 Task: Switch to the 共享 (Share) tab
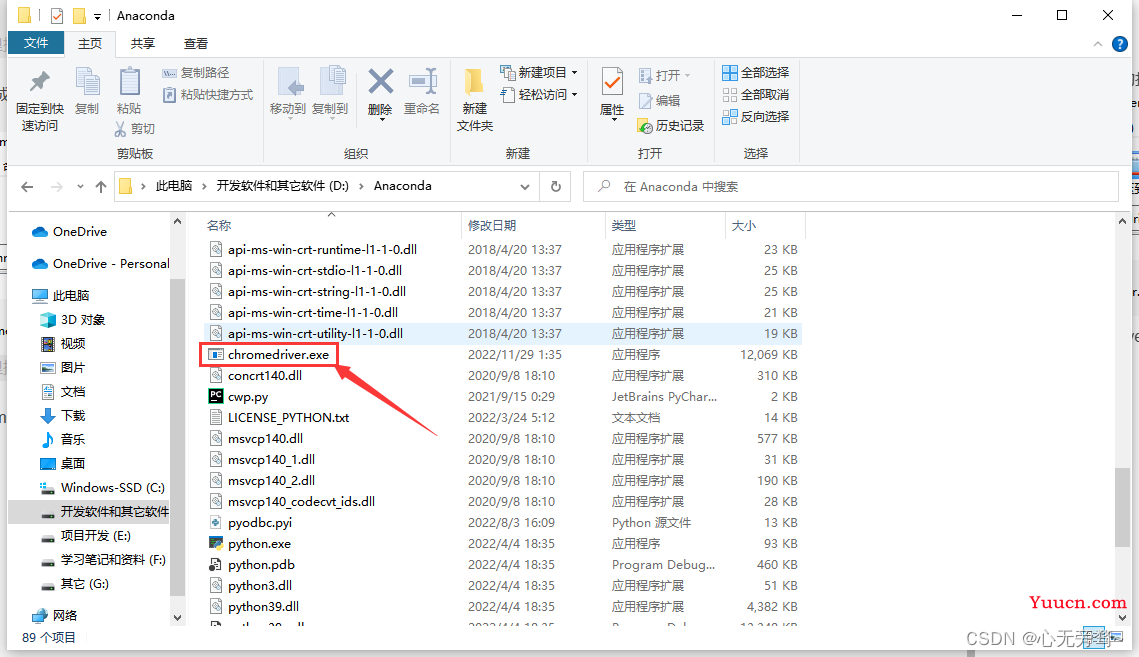coord(142,44)
